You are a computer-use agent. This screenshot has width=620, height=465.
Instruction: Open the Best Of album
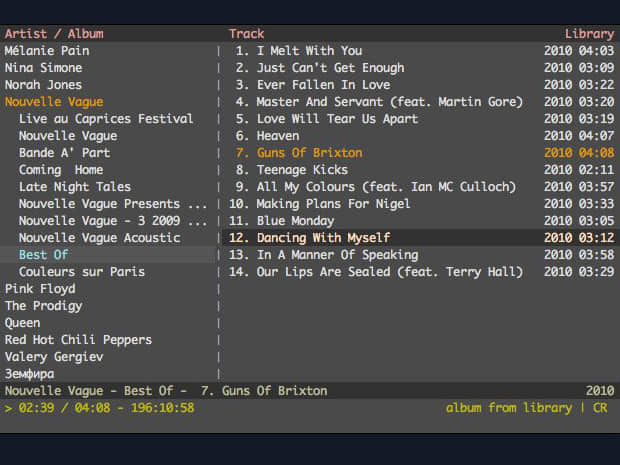43,255
